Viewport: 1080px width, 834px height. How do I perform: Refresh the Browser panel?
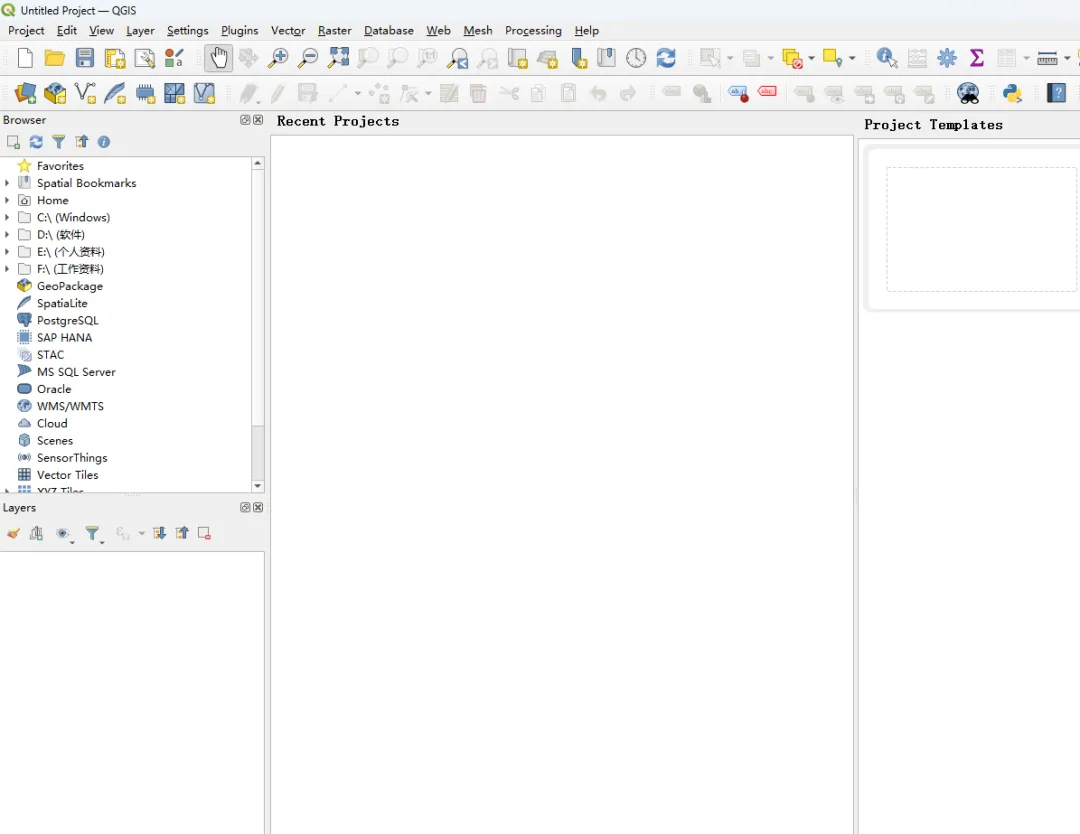point(36,142)
